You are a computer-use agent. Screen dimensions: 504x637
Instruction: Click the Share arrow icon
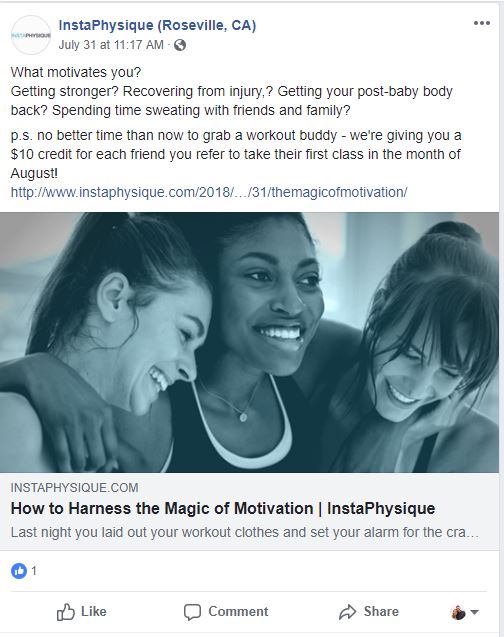348,612
